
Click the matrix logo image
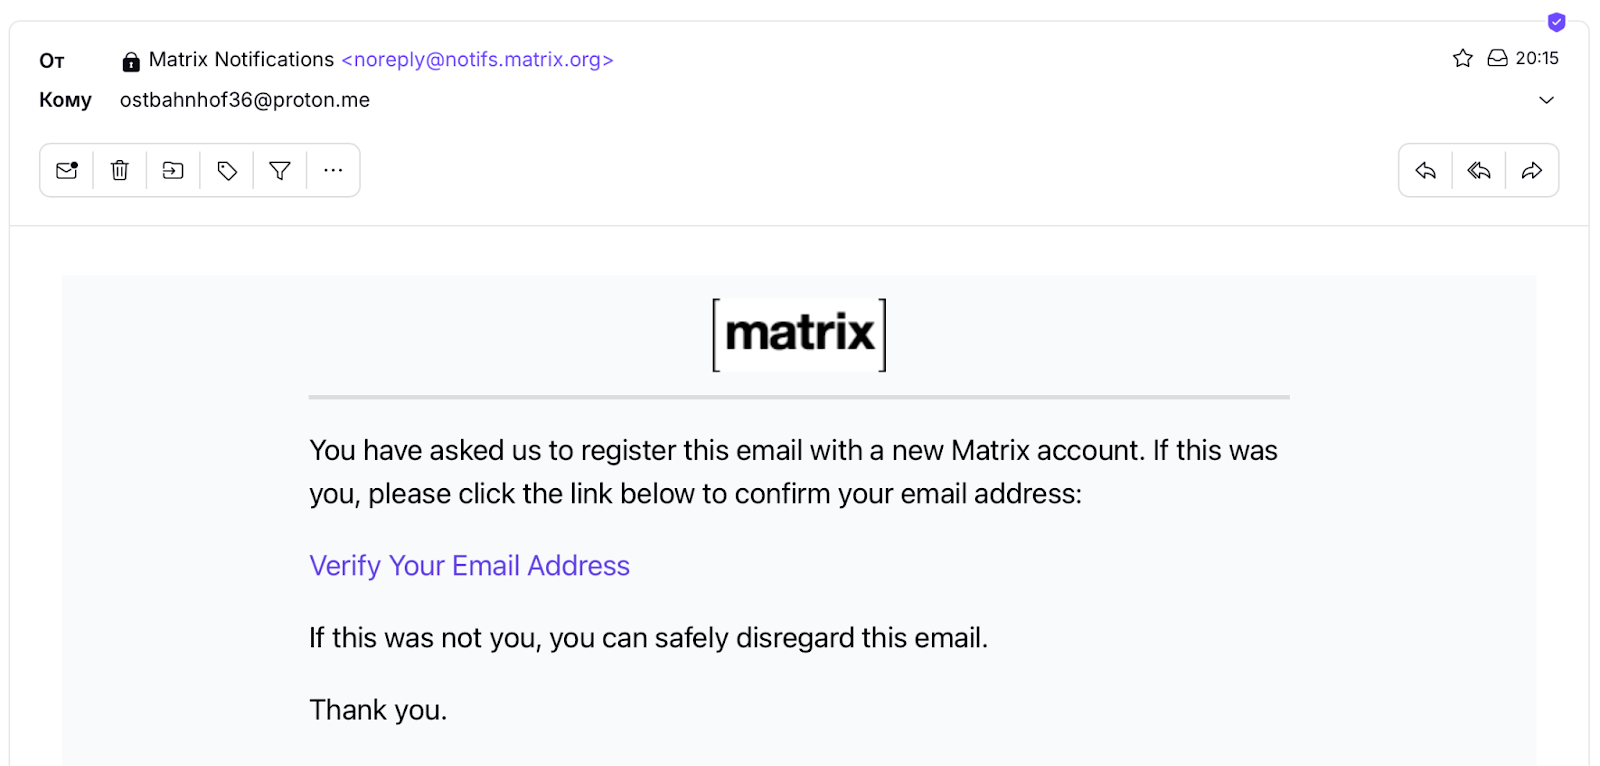point(799,334)
